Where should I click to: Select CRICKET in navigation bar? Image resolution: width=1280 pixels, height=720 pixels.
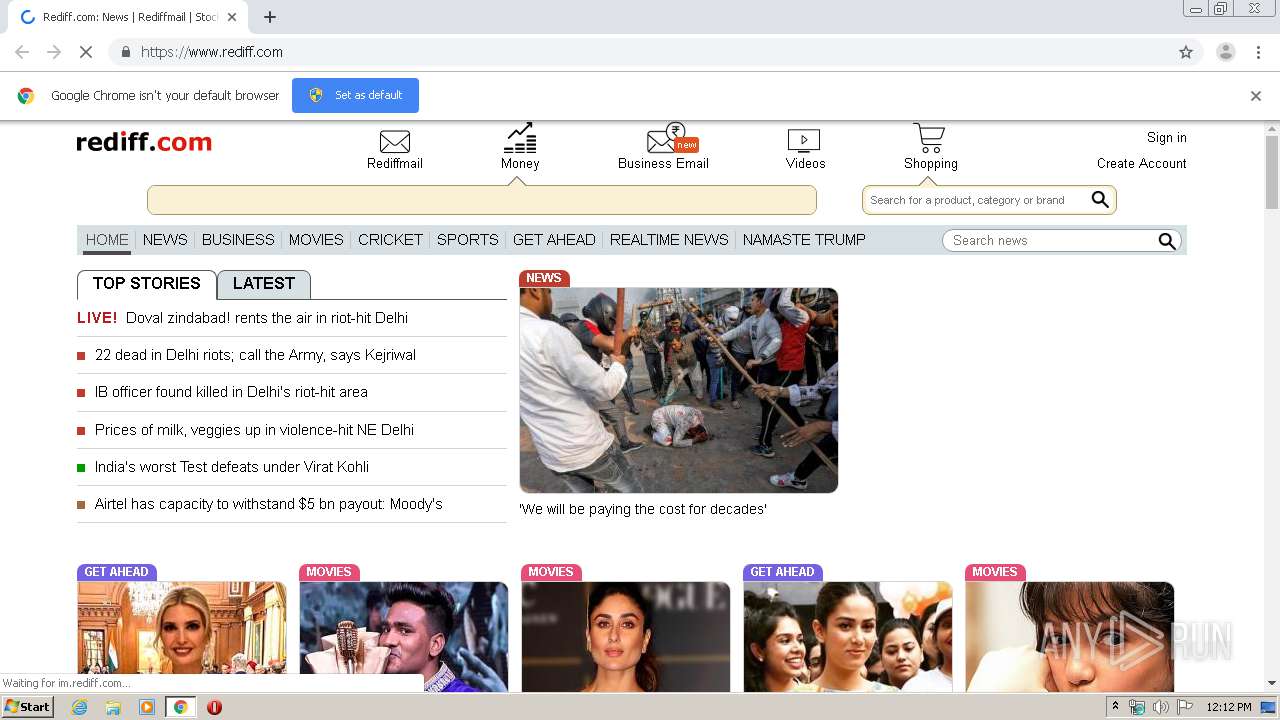click(390, 240)
